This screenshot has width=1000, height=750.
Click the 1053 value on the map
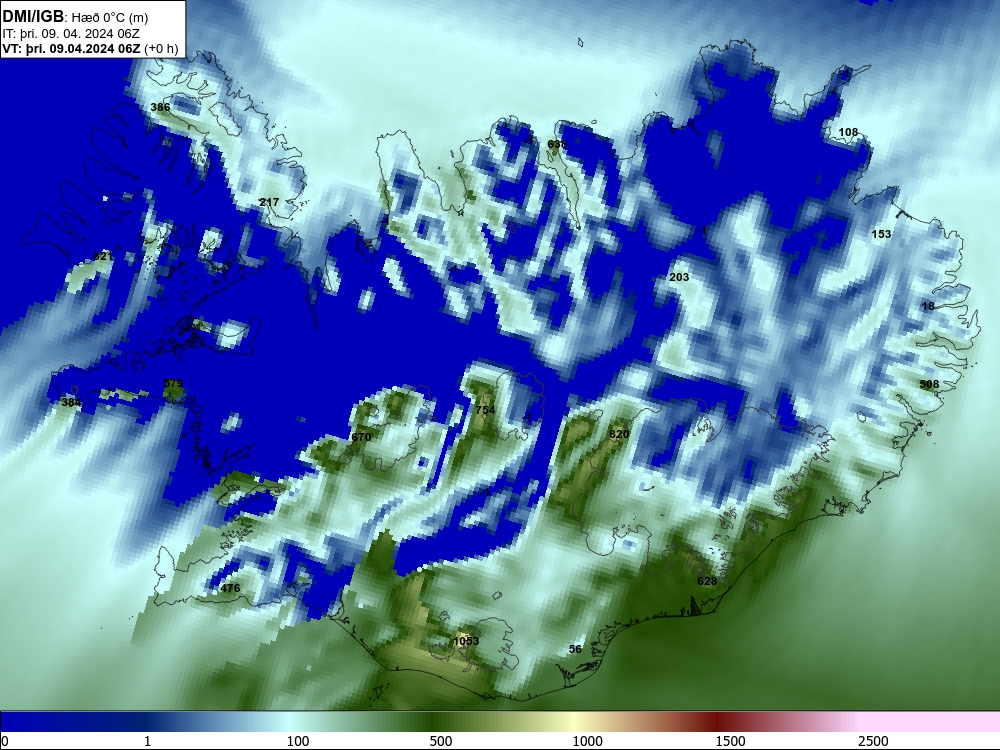point(466,641)
